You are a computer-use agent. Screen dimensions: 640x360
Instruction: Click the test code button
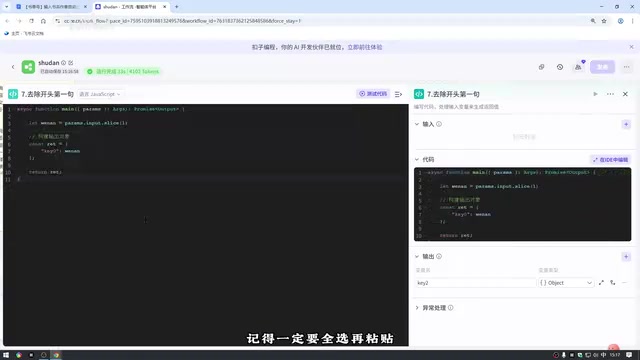(373, 94)
